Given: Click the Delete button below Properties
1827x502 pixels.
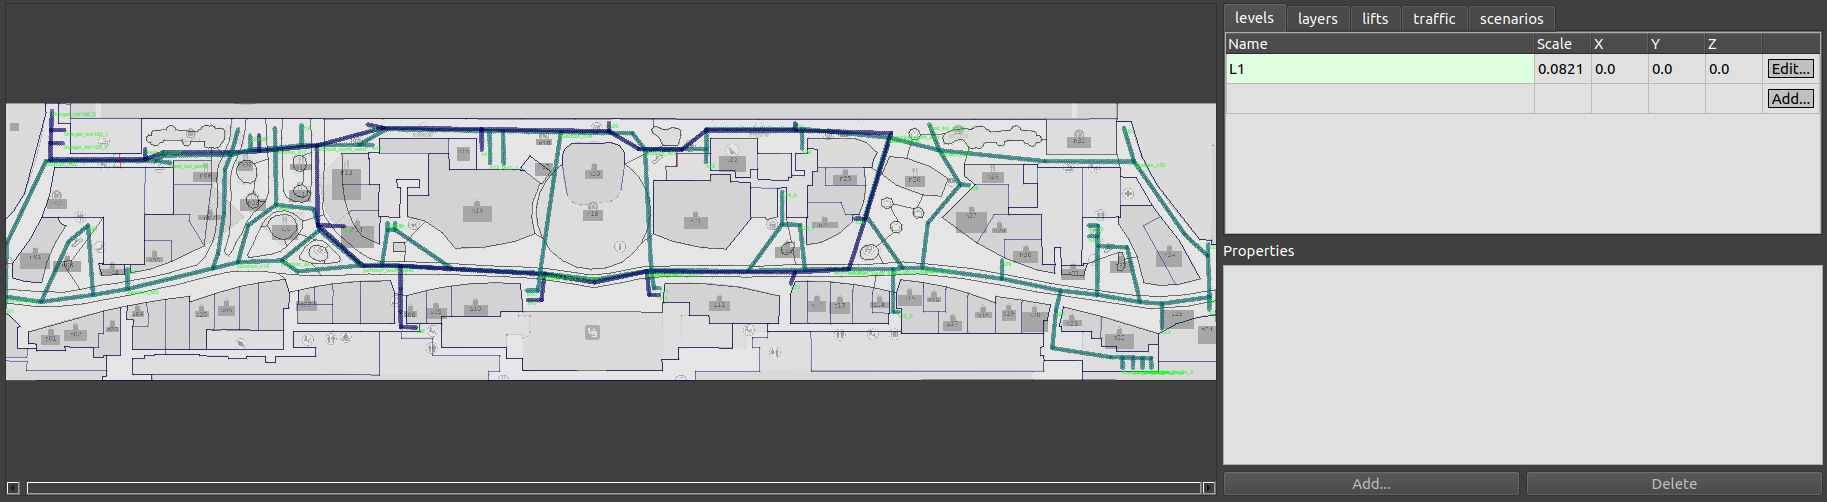Looking at the screenshot, I should [1673, 484].
